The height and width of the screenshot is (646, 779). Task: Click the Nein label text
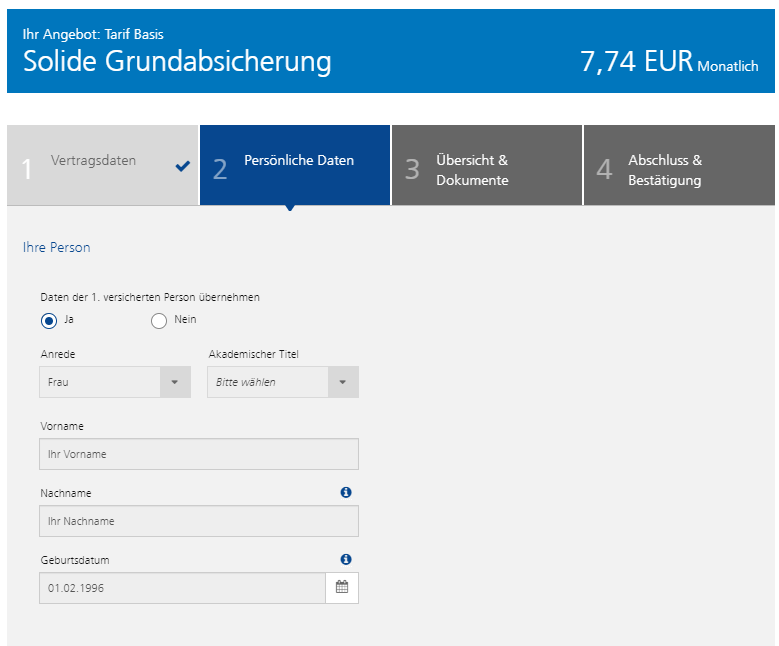point(185,319)
